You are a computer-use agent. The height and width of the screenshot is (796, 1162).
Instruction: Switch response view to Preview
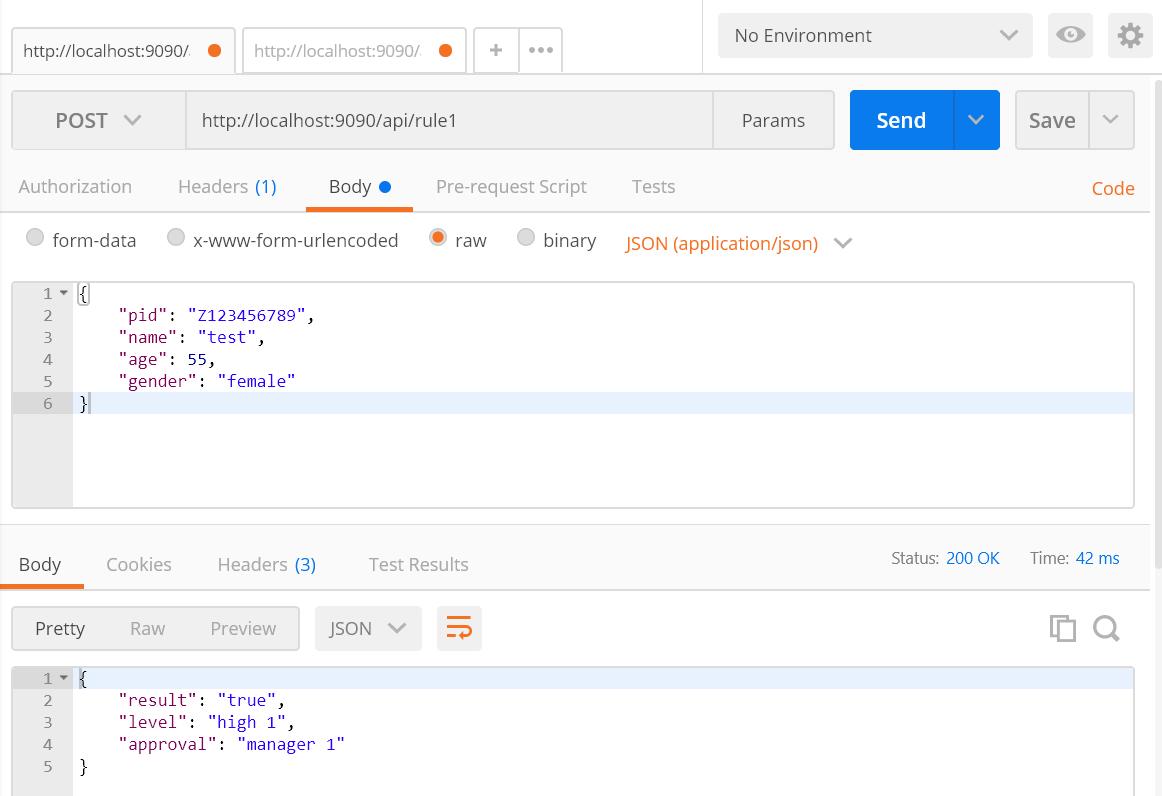point(243,628)
